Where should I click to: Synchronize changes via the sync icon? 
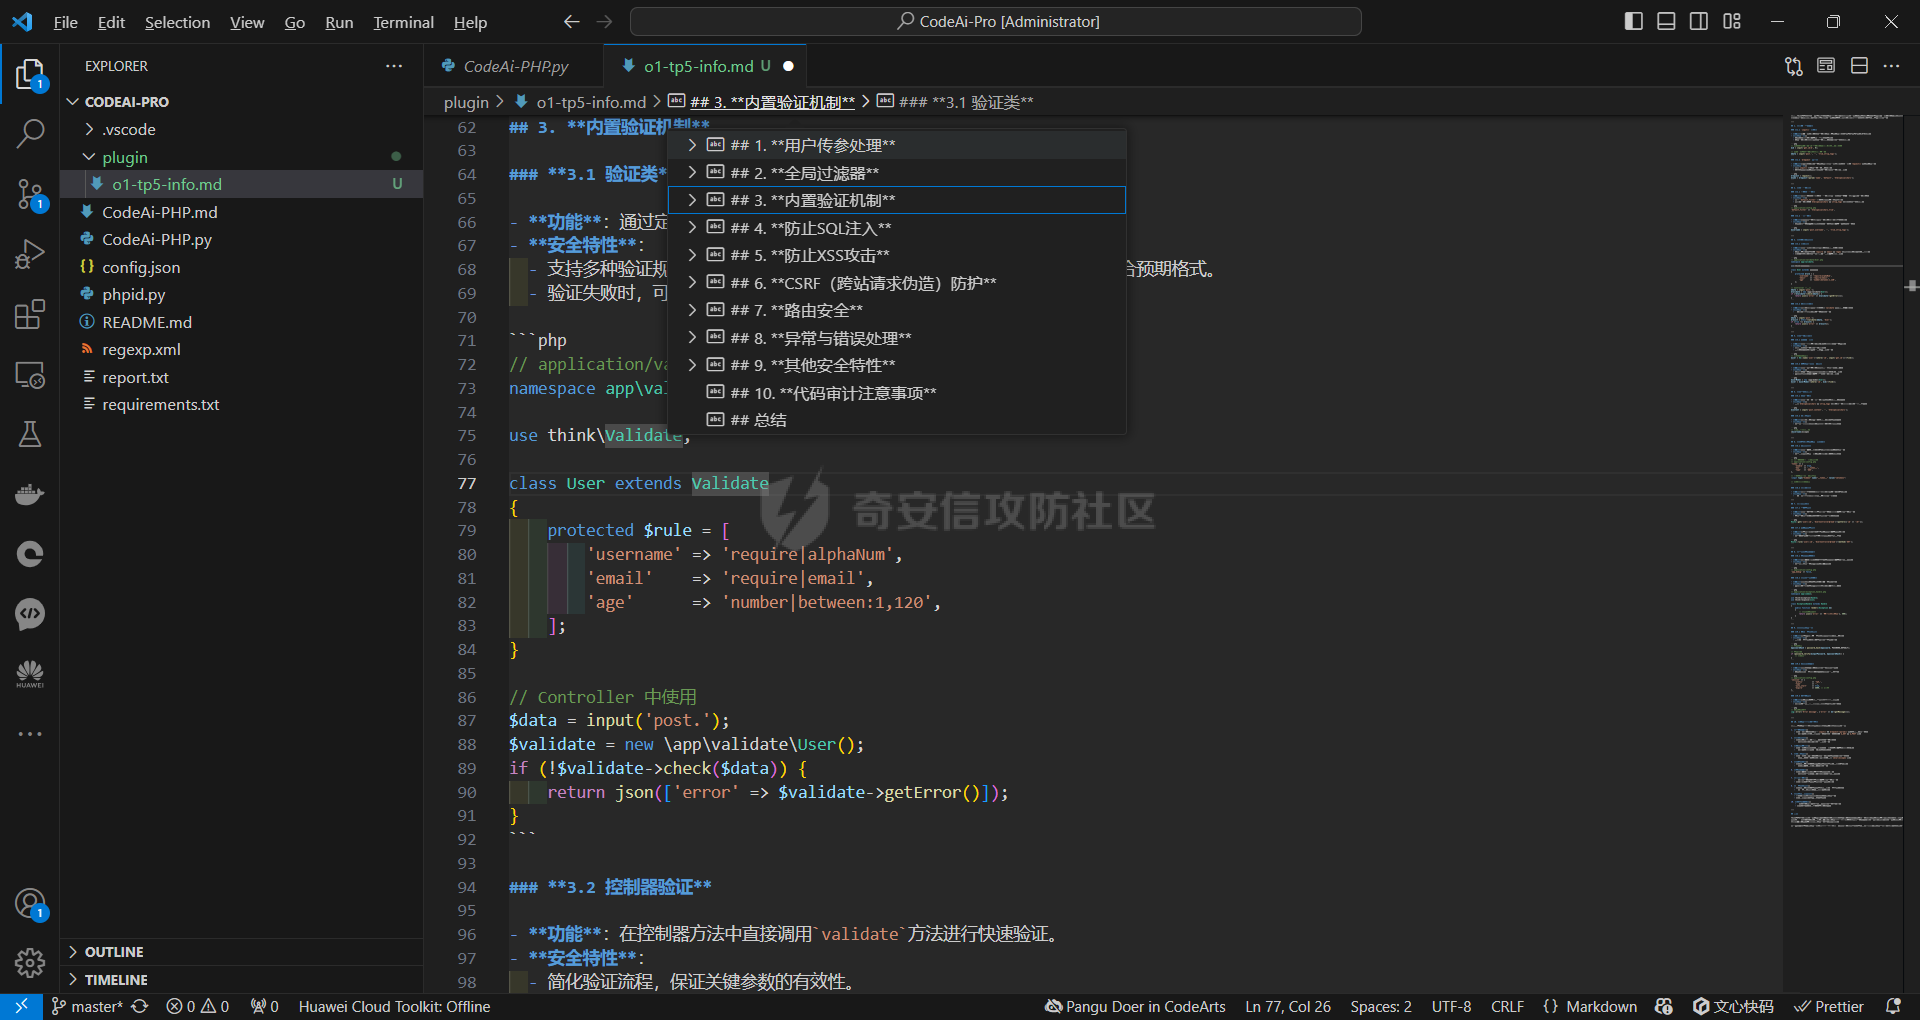140,1006
